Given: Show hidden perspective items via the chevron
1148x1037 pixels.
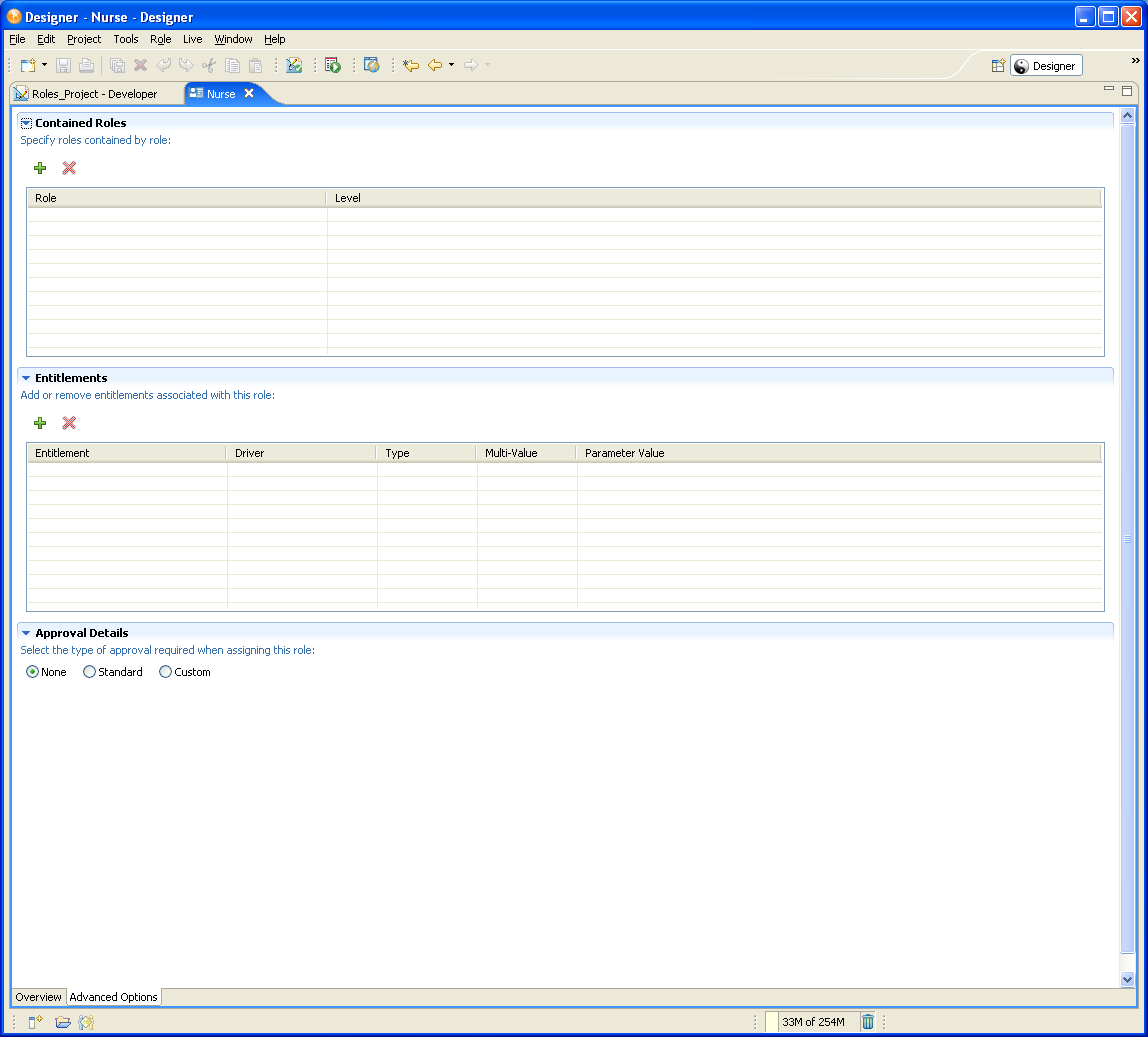Looking at the screenshot, I should [x=1136, y=61].
